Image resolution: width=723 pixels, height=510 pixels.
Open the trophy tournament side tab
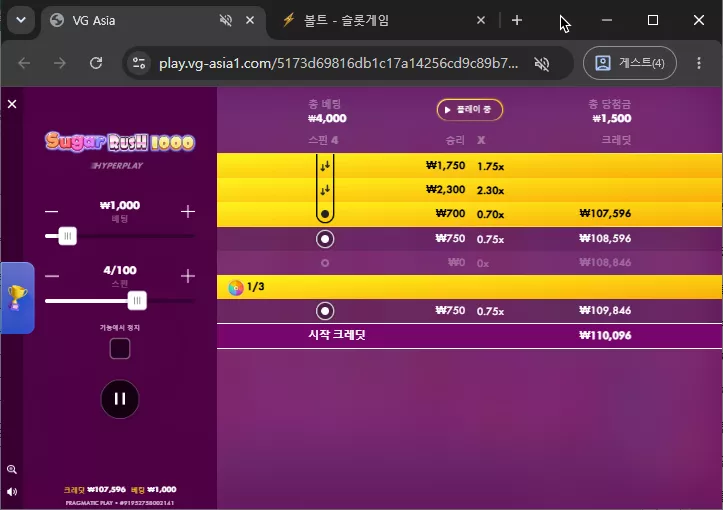tap(17, 298)
